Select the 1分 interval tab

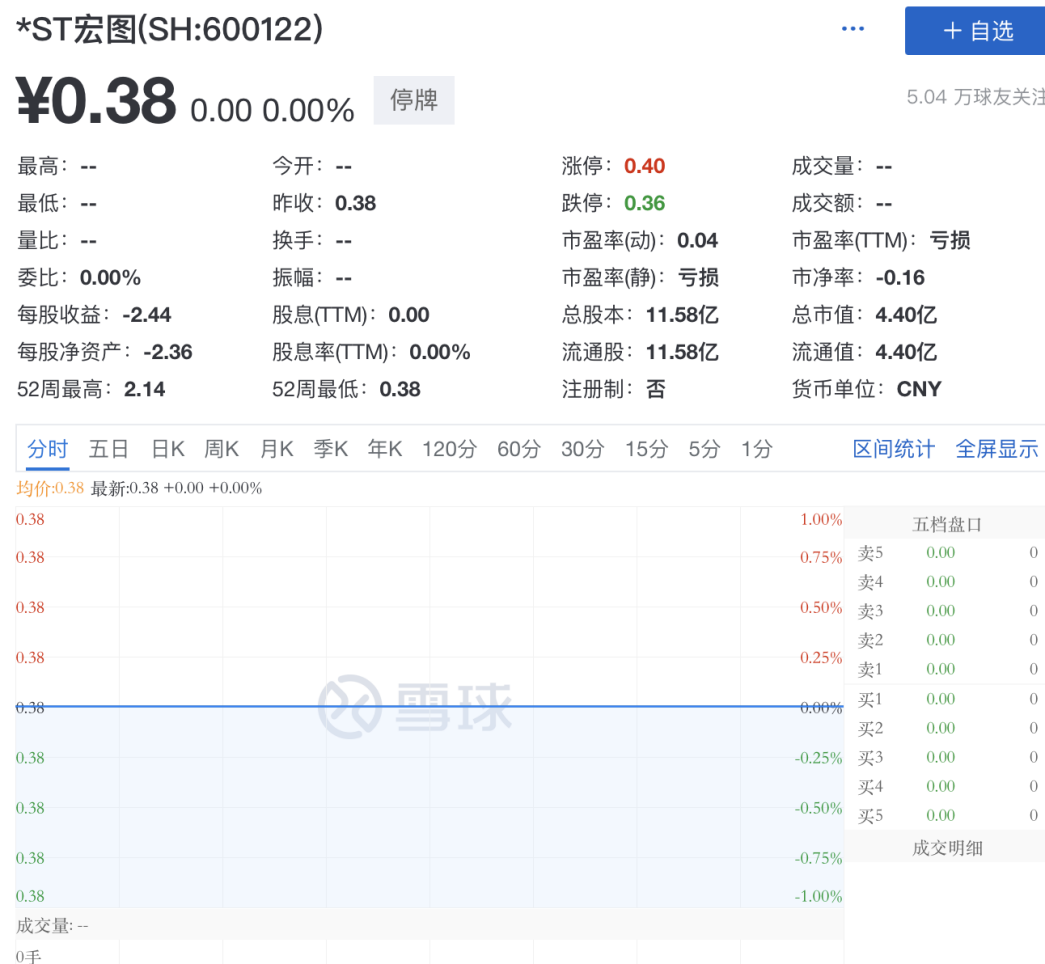point(756,449)
